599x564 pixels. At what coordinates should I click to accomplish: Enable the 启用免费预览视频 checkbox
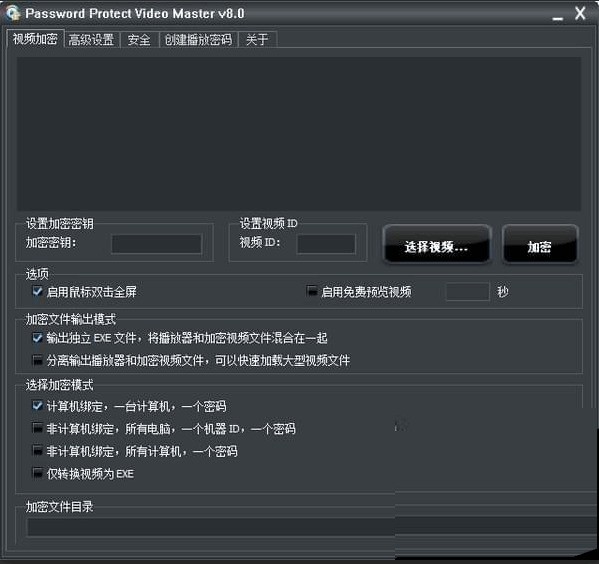[x=312, y=292]
